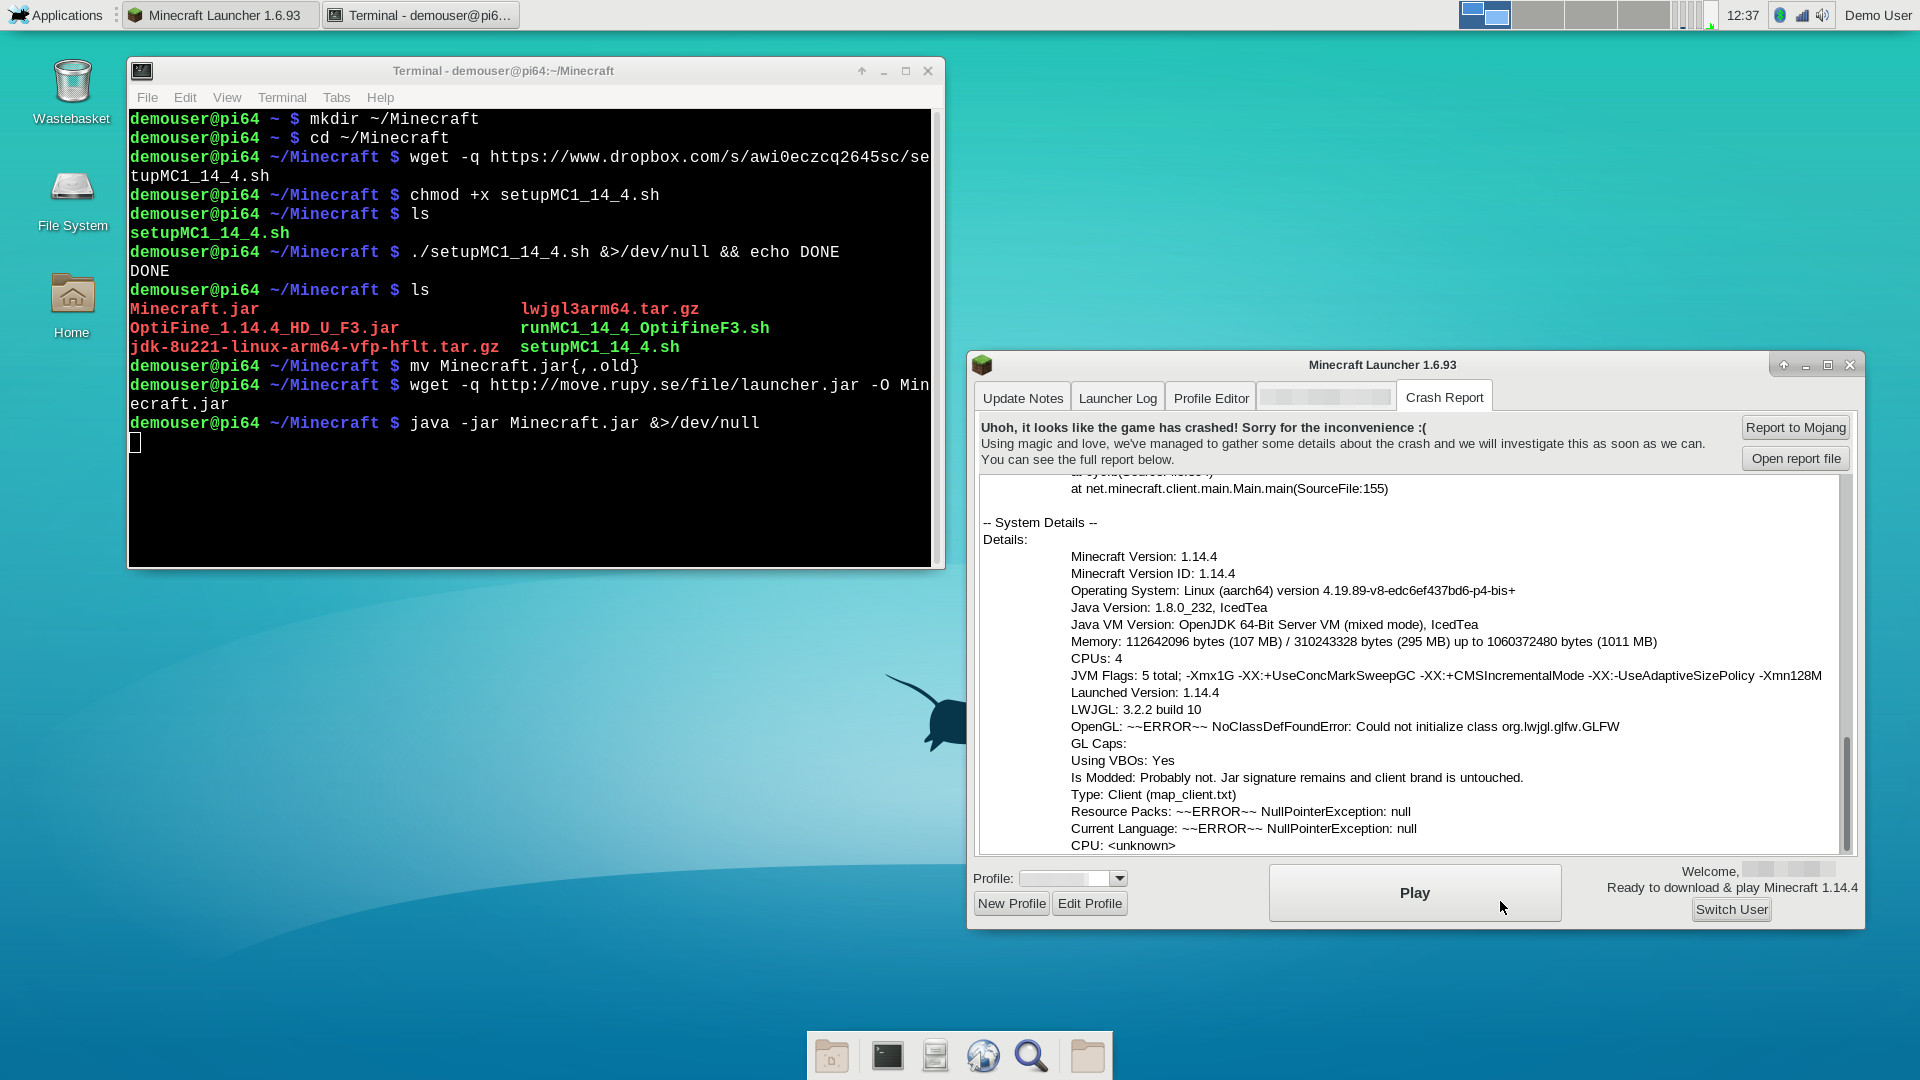Click the network signal tray icon
This screenshot has width=1920, height=1080.
click(x=1802, y=15)
